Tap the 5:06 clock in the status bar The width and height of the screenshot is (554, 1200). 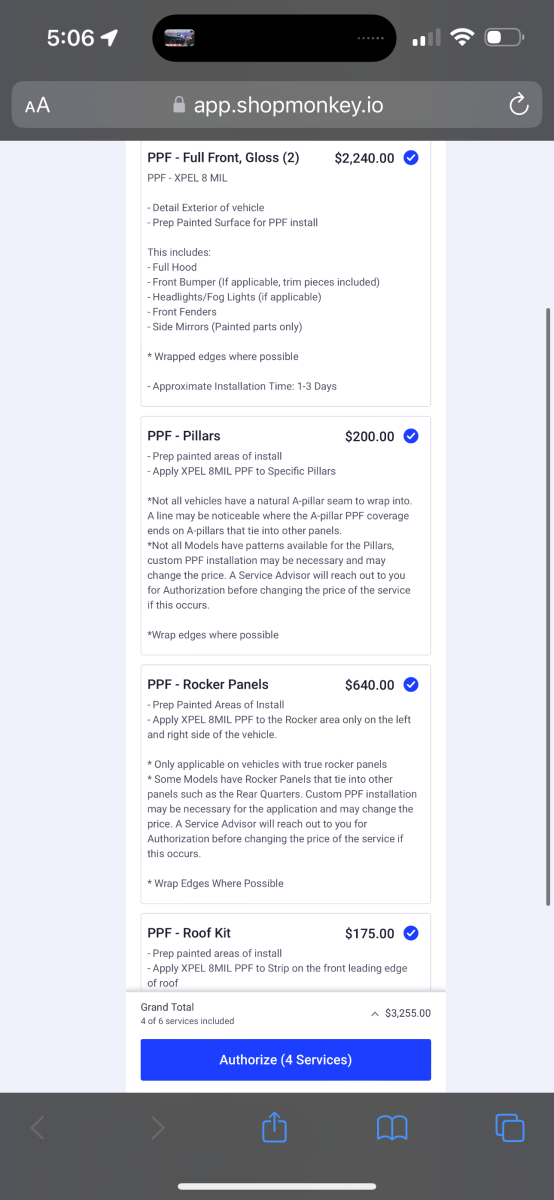[70, 39]
